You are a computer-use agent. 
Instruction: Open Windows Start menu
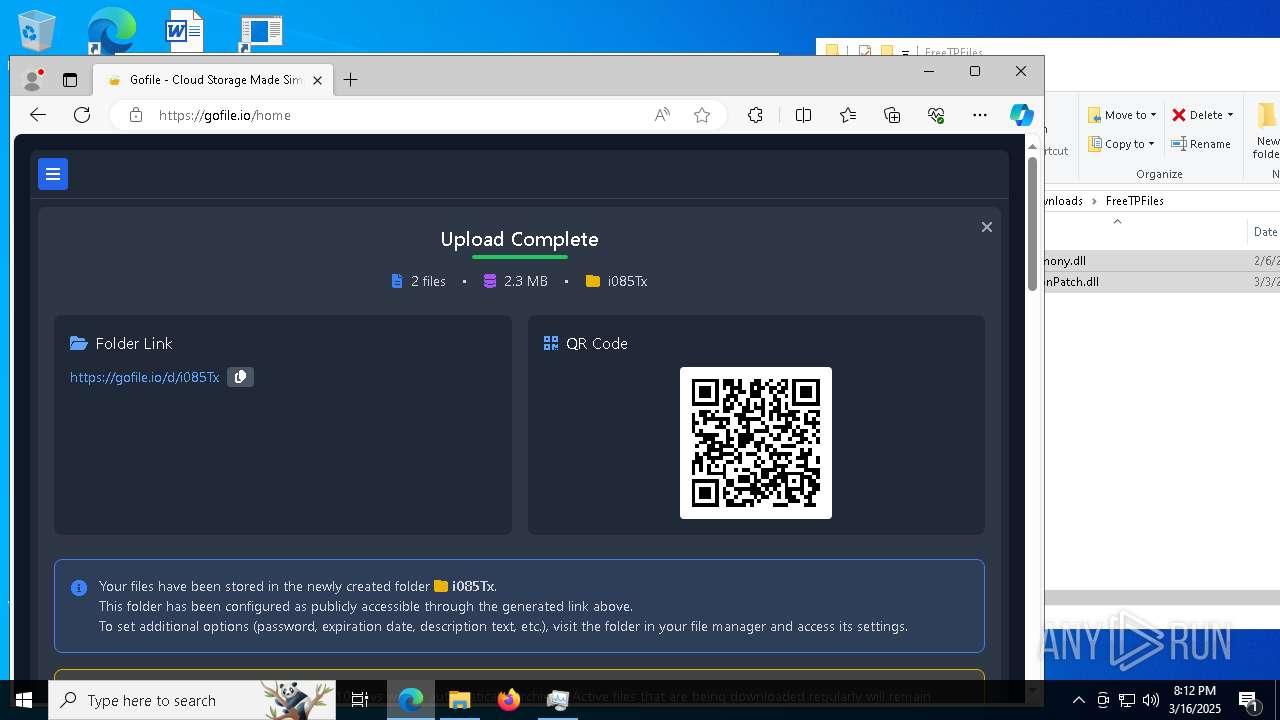click(24, 700)
